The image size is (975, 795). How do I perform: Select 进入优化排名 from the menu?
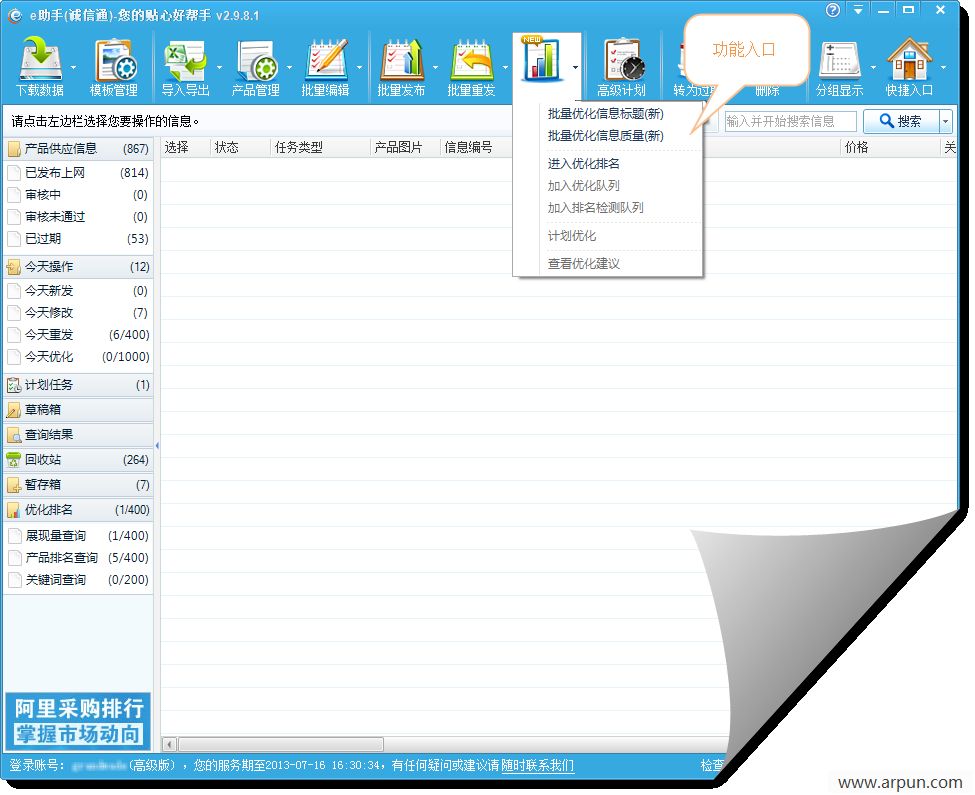pyautogui.click(x=583, y=164)
